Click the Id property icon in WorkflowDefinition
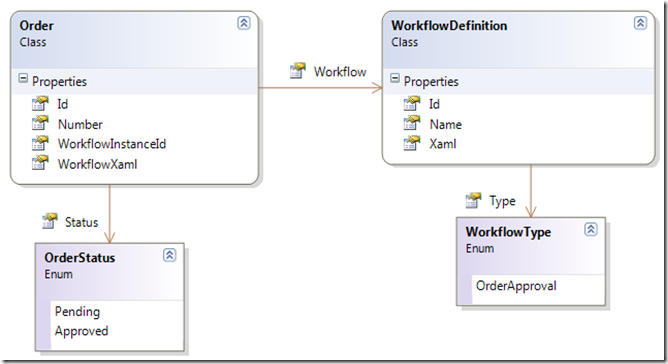 tap(412, 104)
